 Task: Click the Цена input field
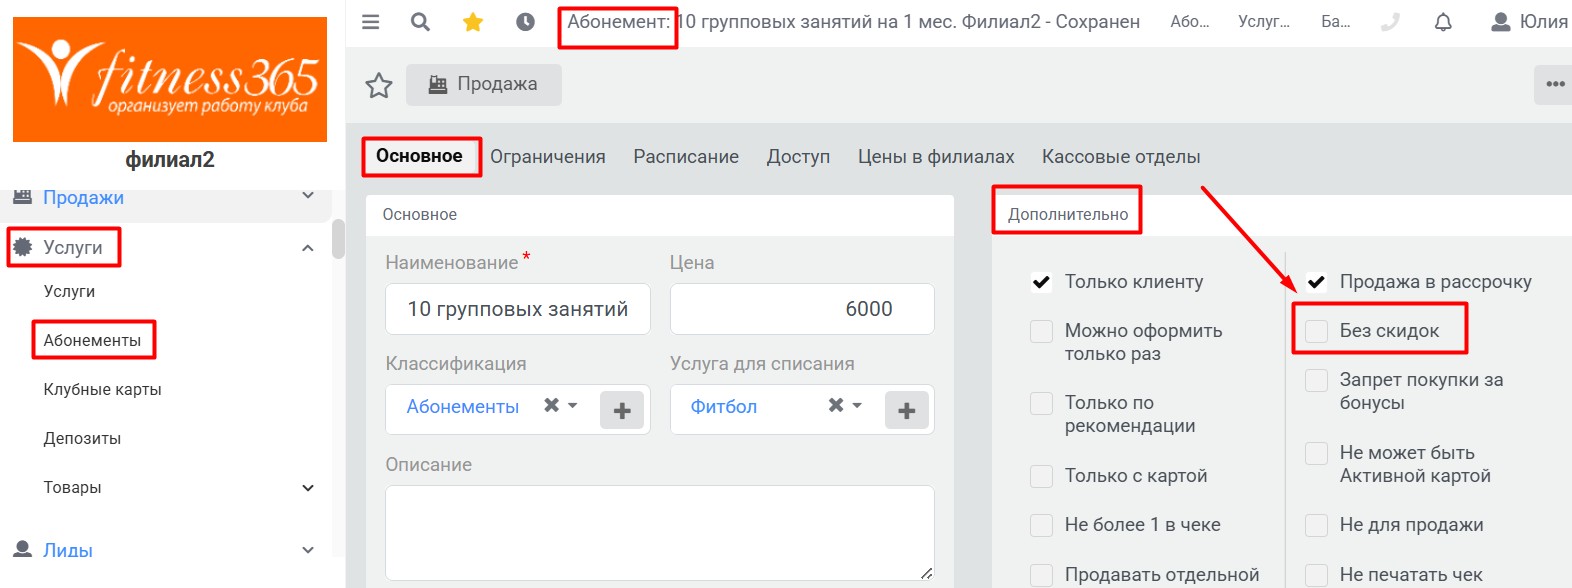(802, 309)
